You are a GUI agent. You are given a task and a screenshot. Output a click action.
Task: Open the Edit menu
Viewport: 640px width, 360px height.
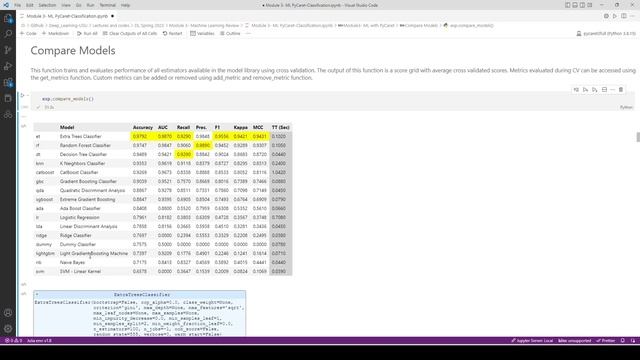point(30,5)
